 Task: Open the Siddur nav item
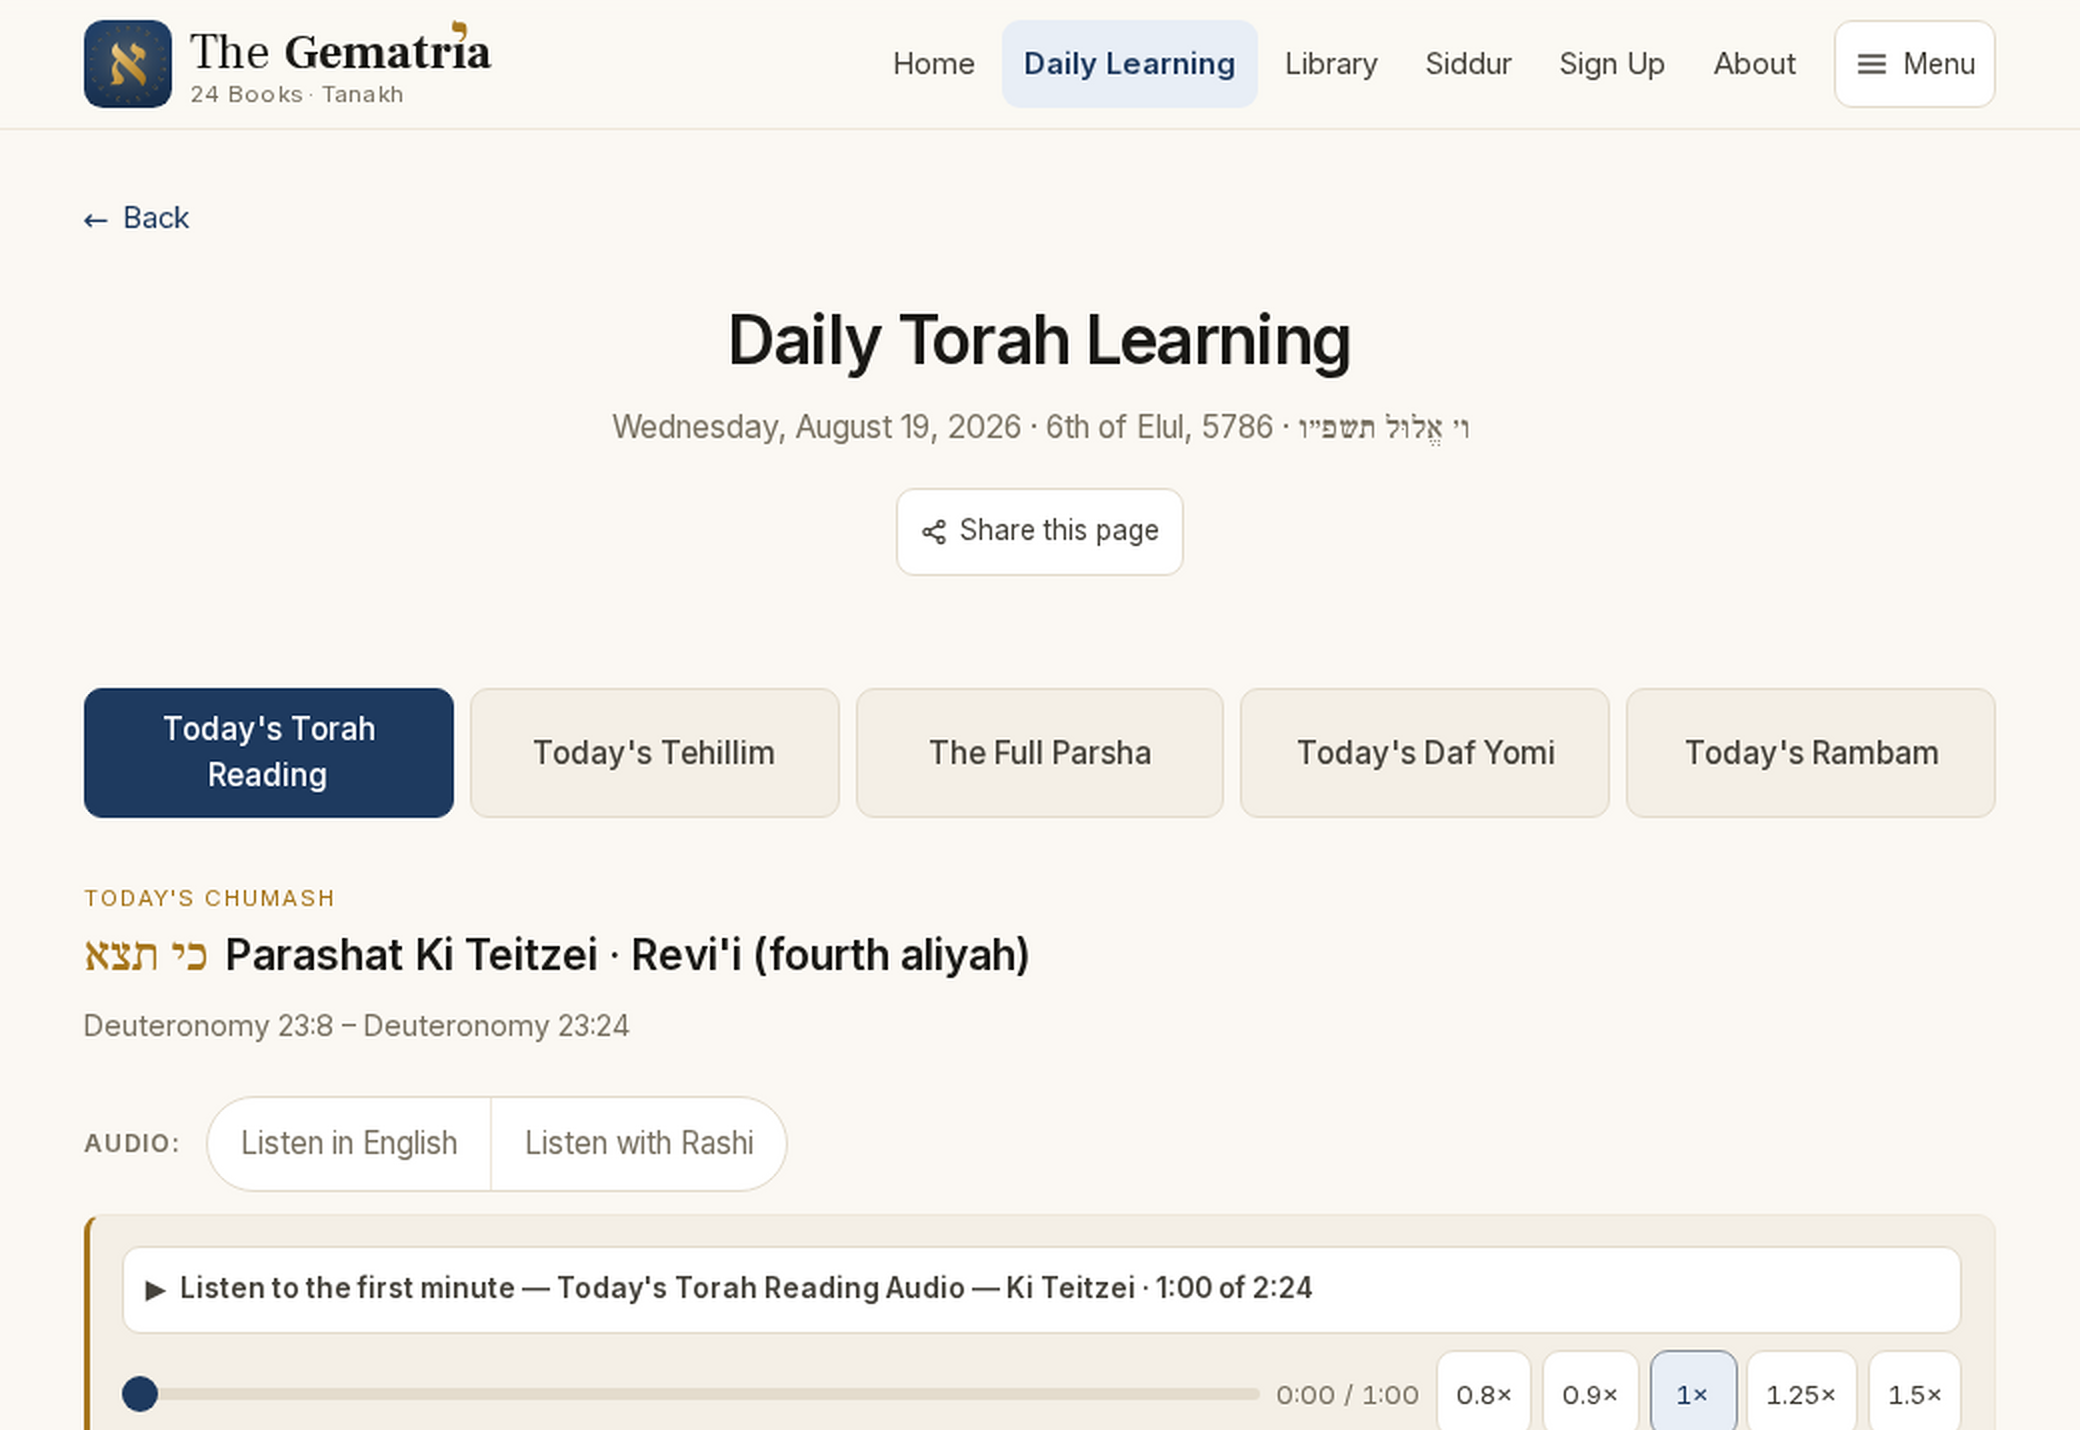[1468, 64]
